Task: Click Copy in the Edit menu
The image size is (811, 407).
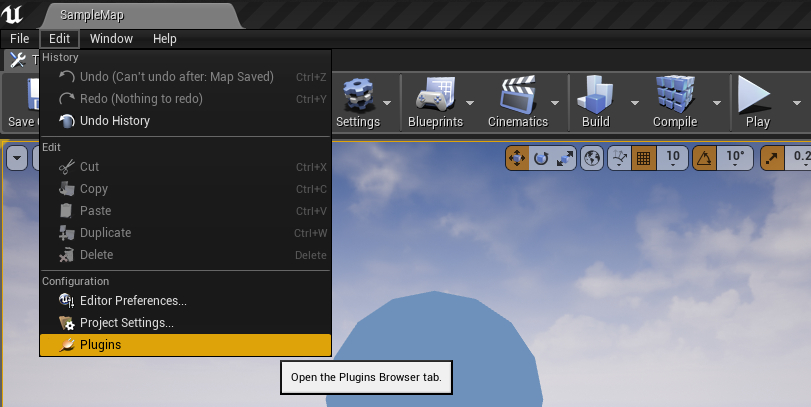Action: [185, 189]
